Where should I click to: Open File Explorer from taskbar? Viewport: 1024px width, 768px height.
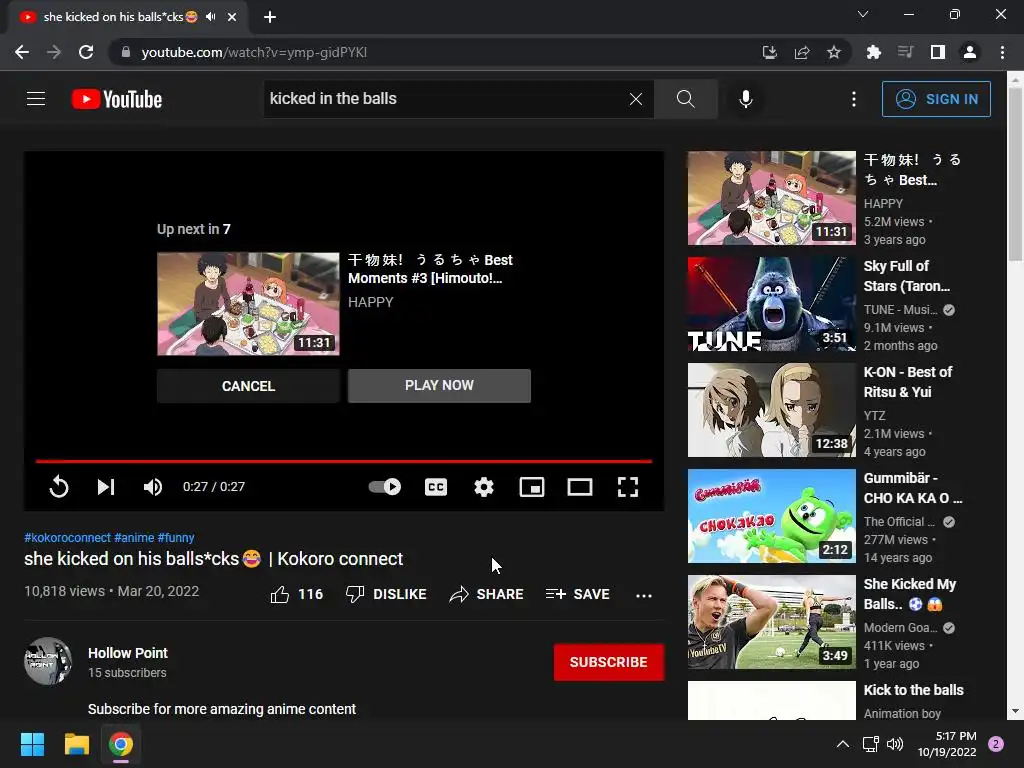76,744
